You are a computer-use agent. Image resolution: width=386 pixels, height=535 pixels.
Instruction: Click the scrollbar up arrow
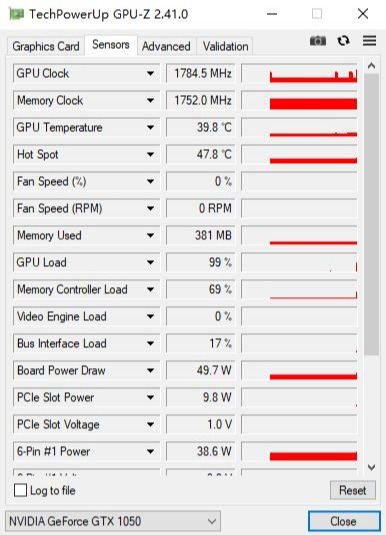371,66
